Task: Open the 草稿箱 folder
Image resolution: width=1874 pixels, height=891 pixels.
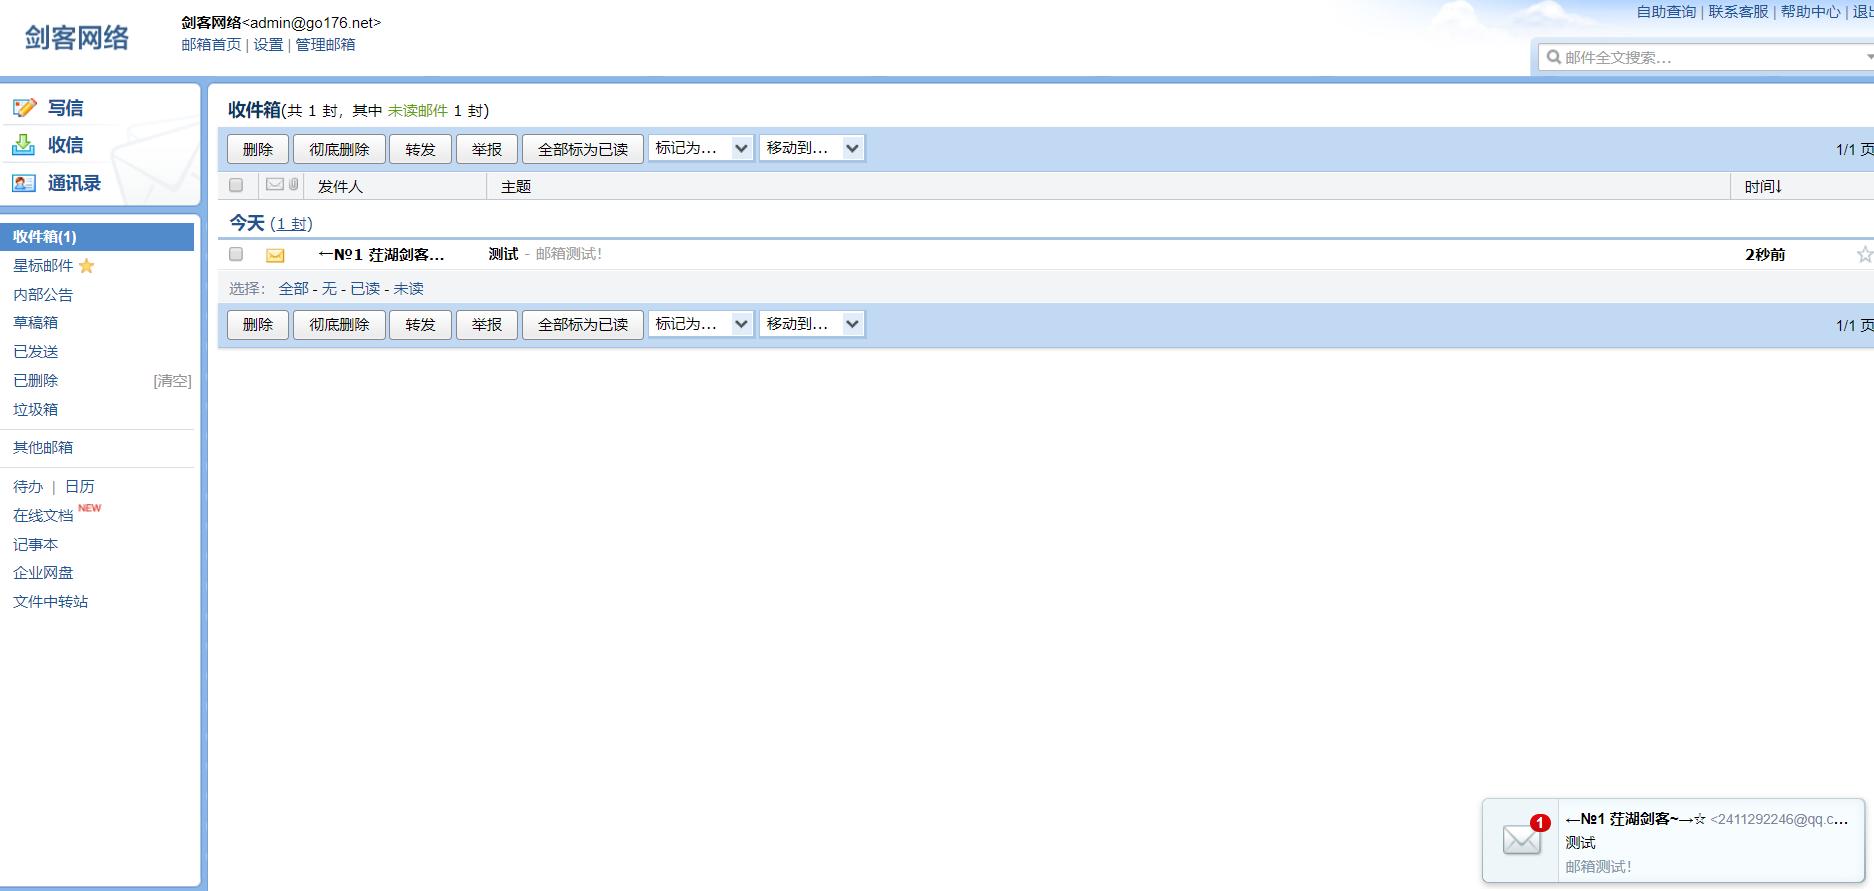Action: click(35, 323)
